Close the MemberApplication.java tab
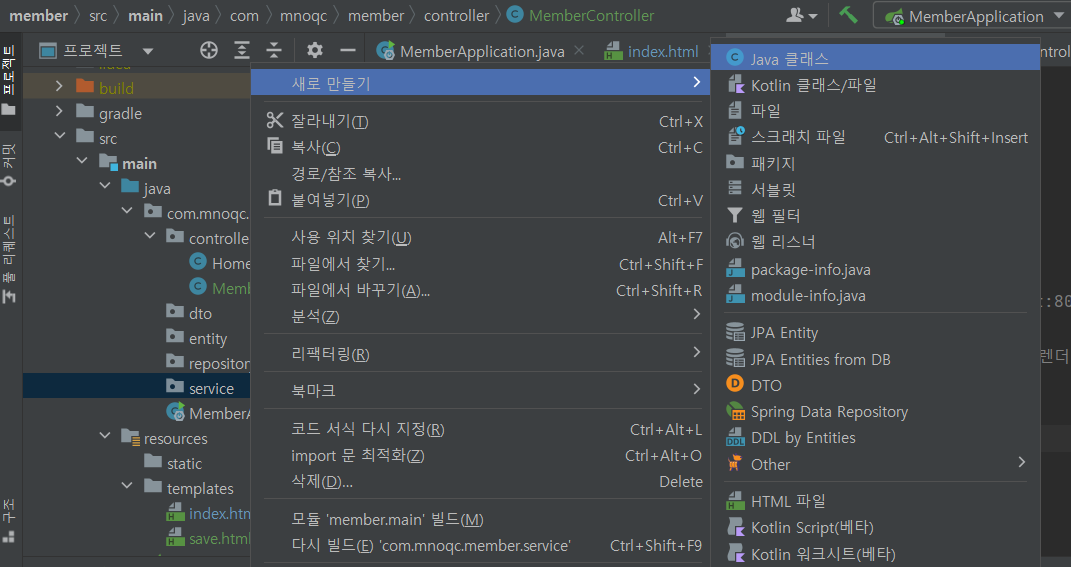 coord(579,50)
